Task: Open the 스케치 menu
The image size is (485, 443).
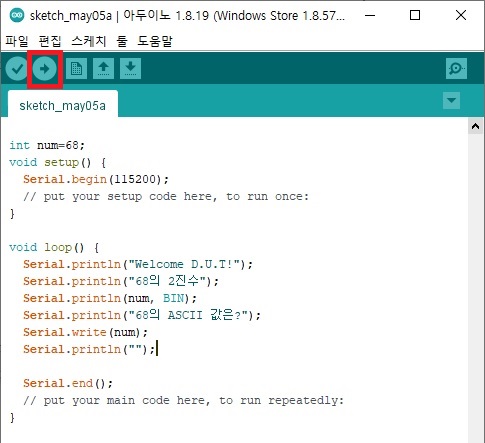Action: pos(89,41)
